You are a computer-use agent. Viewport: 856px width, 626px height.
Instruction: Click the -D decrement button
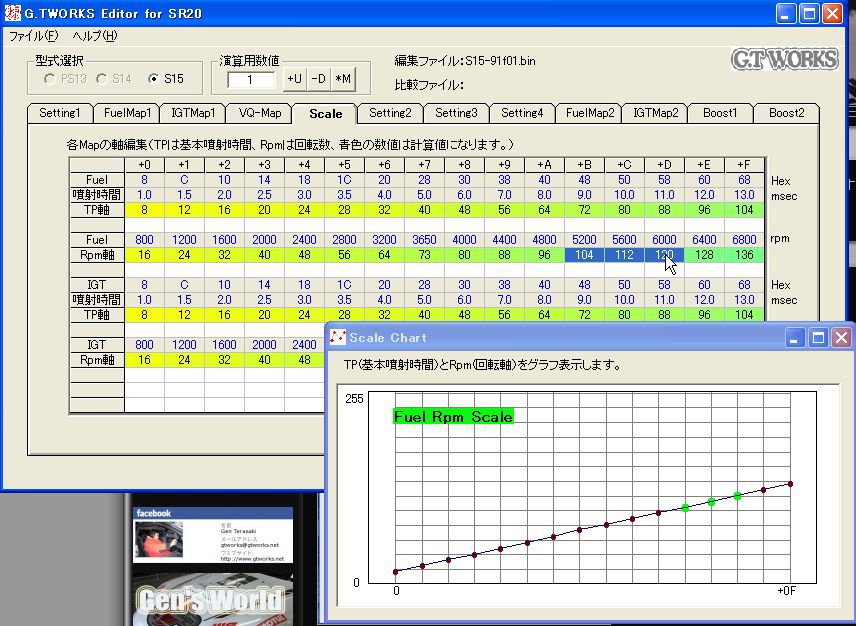tap(319, 79)
